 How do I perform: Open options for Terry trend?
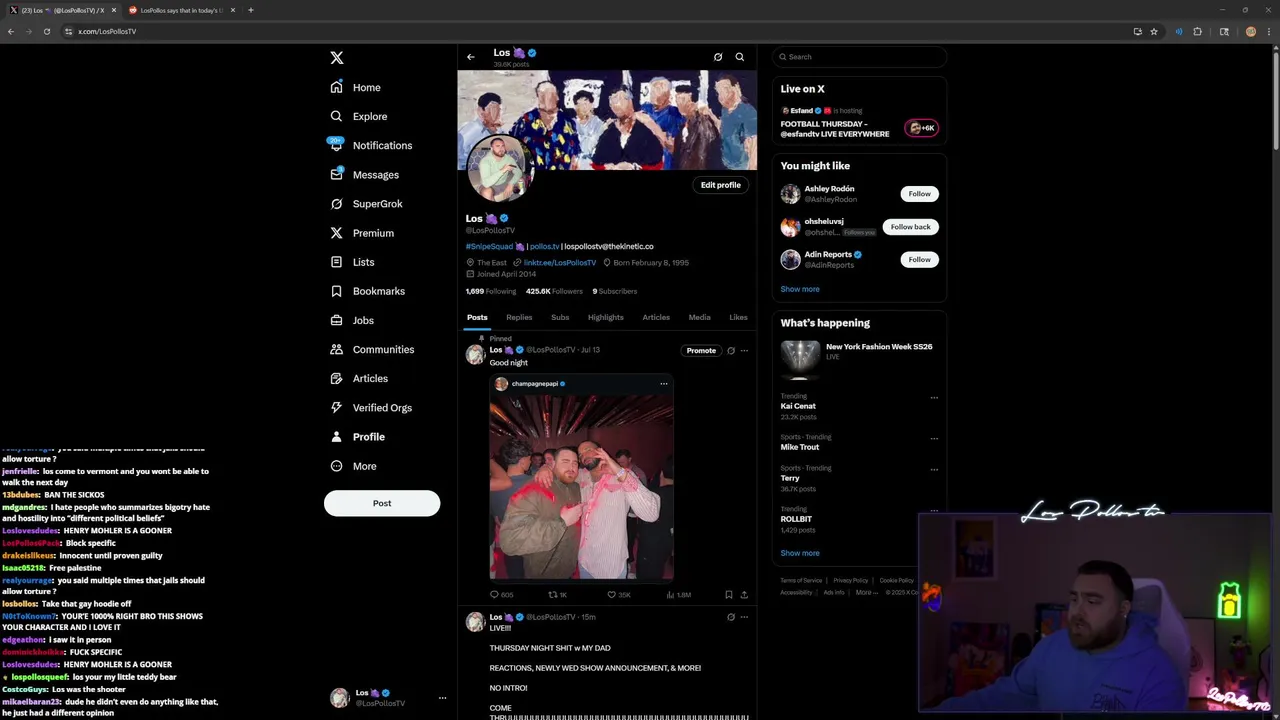coord(934,469)
